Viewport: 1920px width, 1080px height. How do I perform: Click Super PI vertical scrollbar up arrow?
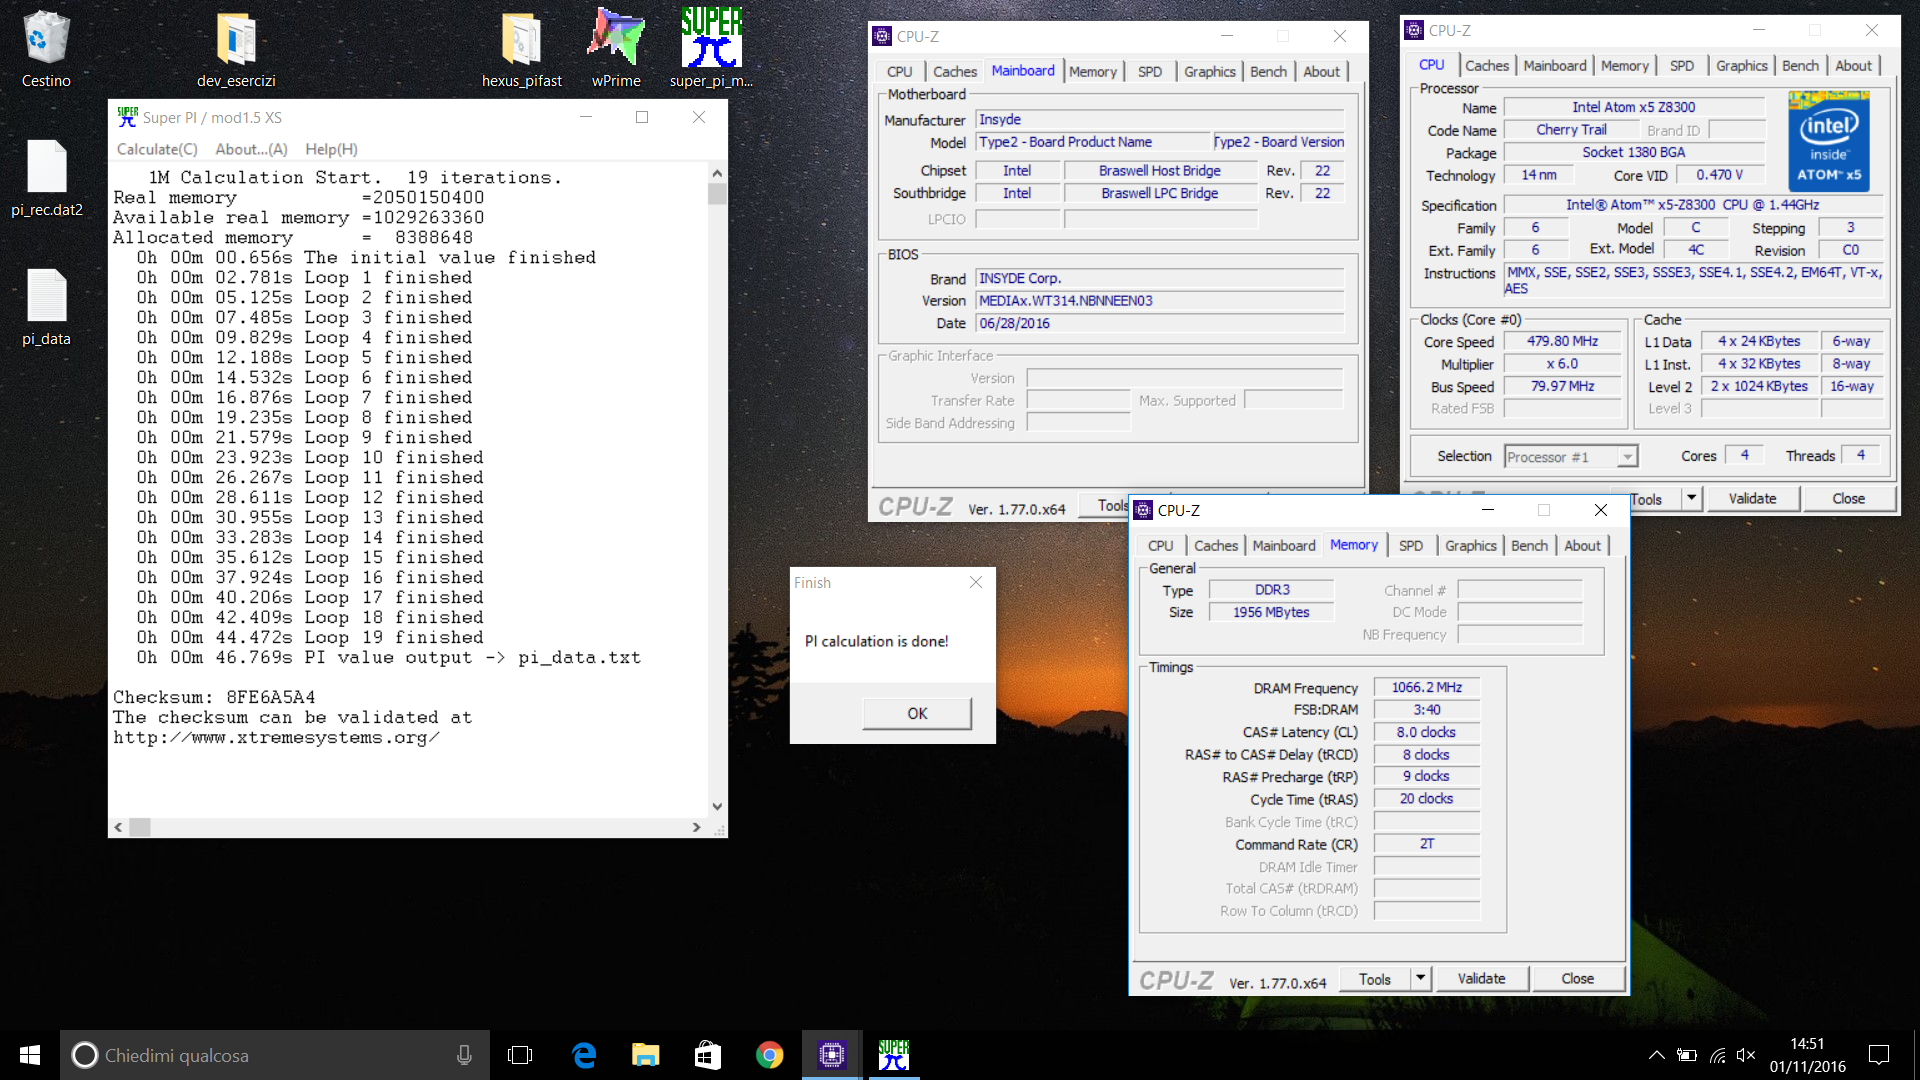[717, 173]
